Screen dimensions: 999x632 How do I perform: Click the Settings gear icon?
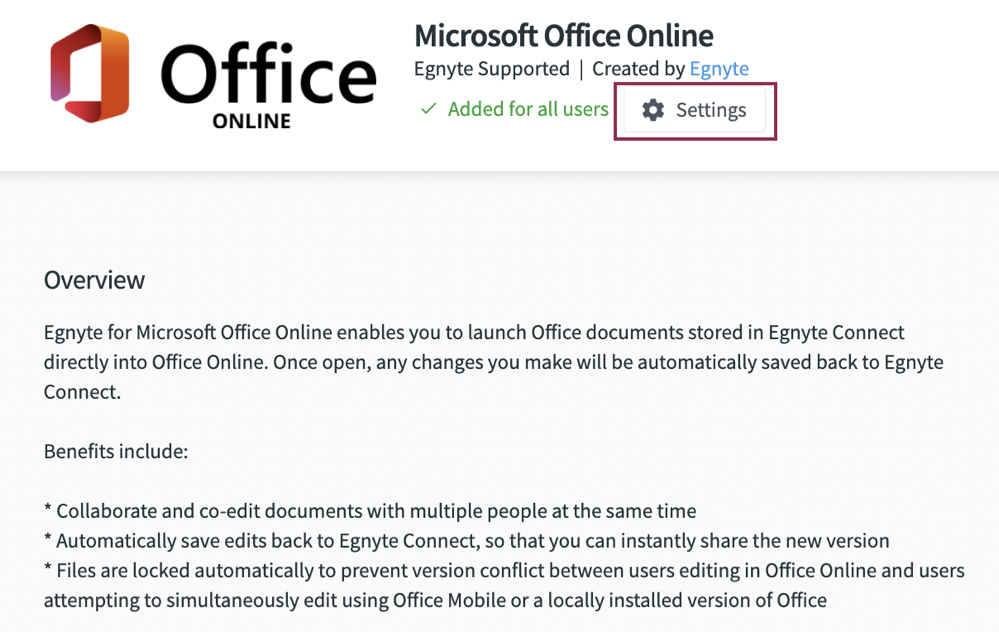pos(652,110)
